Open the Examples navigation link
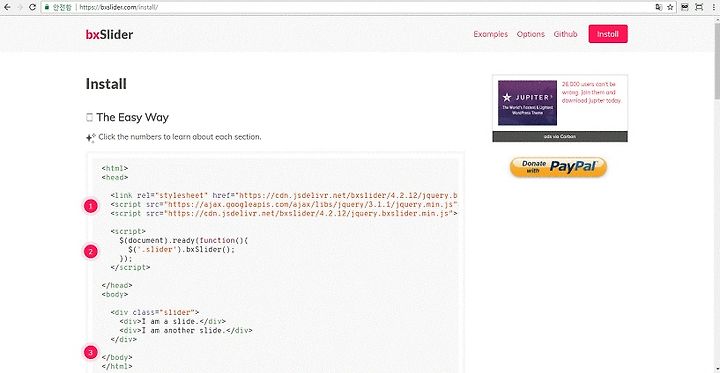The height and width of the screenshot is (373, 720). click(x=490, y=34)
